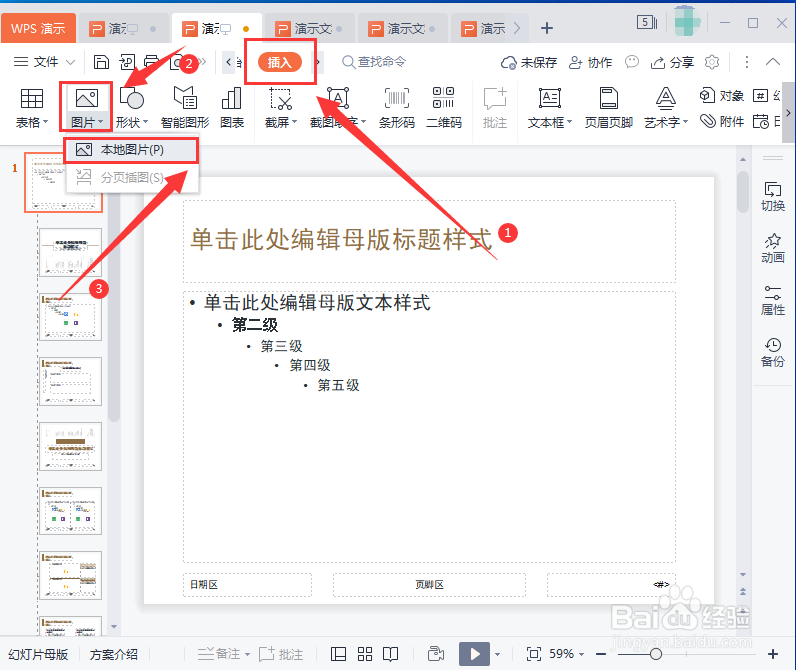
Task: Choose 本地图片(P) from menu
Action: [131, 150]
